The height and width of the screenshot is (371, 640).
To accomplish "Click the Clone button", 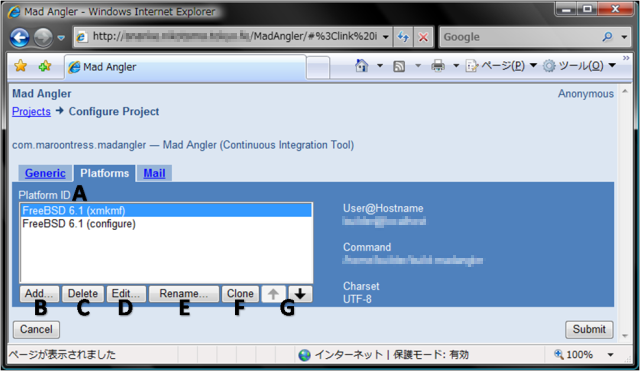I will point(240,293).
